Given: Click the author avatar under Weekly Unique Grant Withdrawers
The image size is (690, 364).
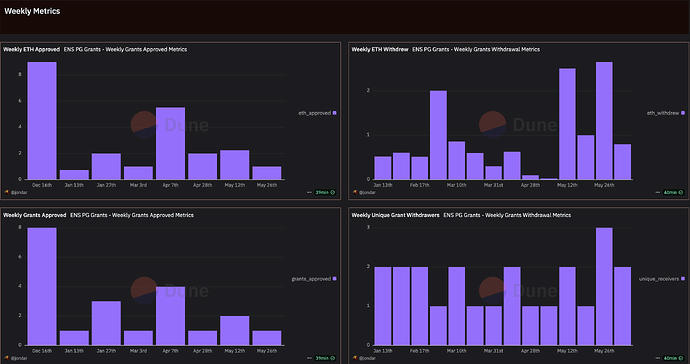Looking at the screenshot, I should (x=355, y=358).
